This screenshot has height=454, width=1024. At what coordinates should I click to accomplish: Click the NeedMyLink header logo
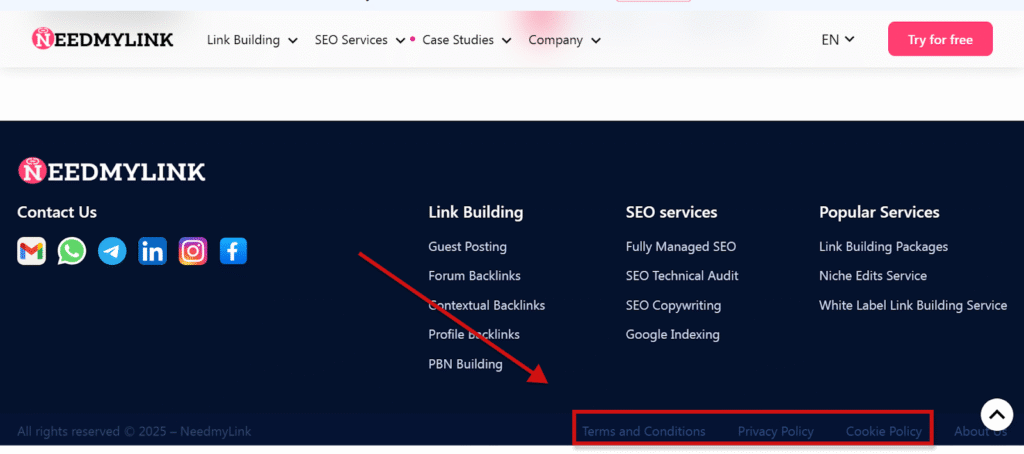click(x=102, y=39)
